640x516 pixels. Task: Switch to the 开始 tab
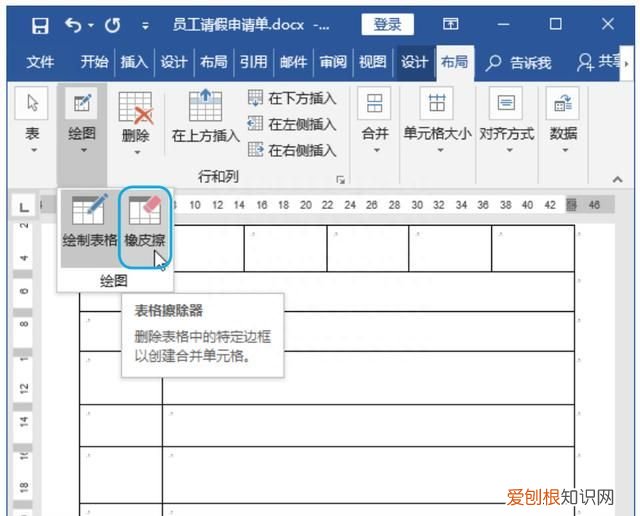coord(94,62)
